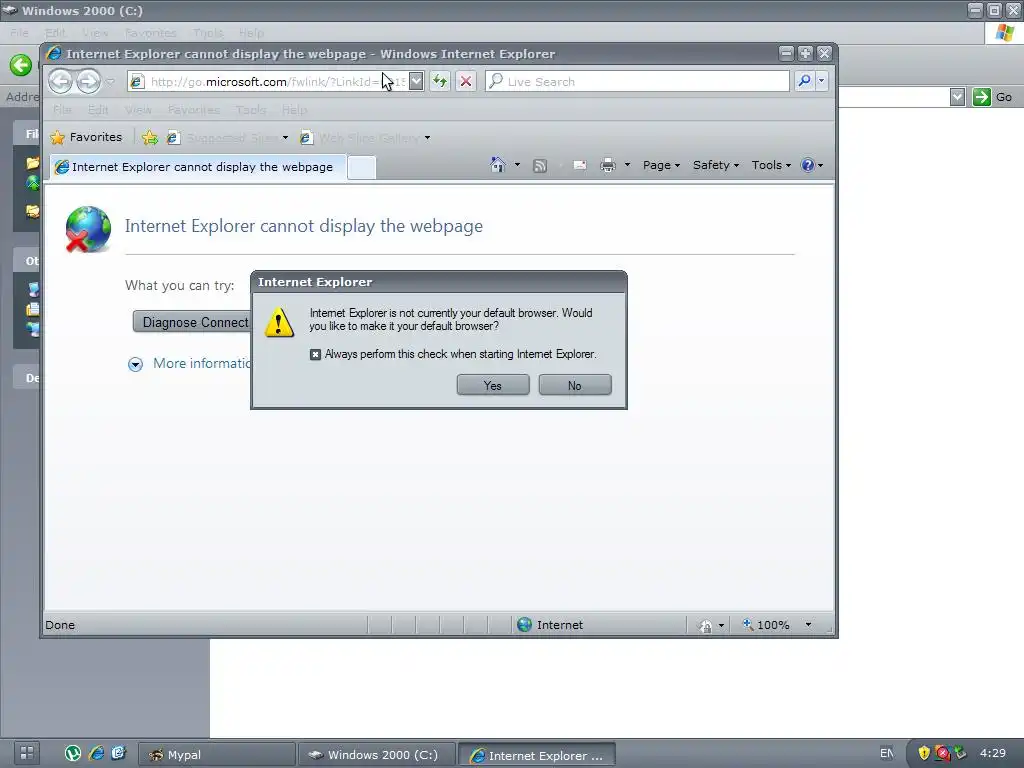Click the Internet security zone indicator
The width and height of the screenshot is (1024, 768).
(551, 625)
